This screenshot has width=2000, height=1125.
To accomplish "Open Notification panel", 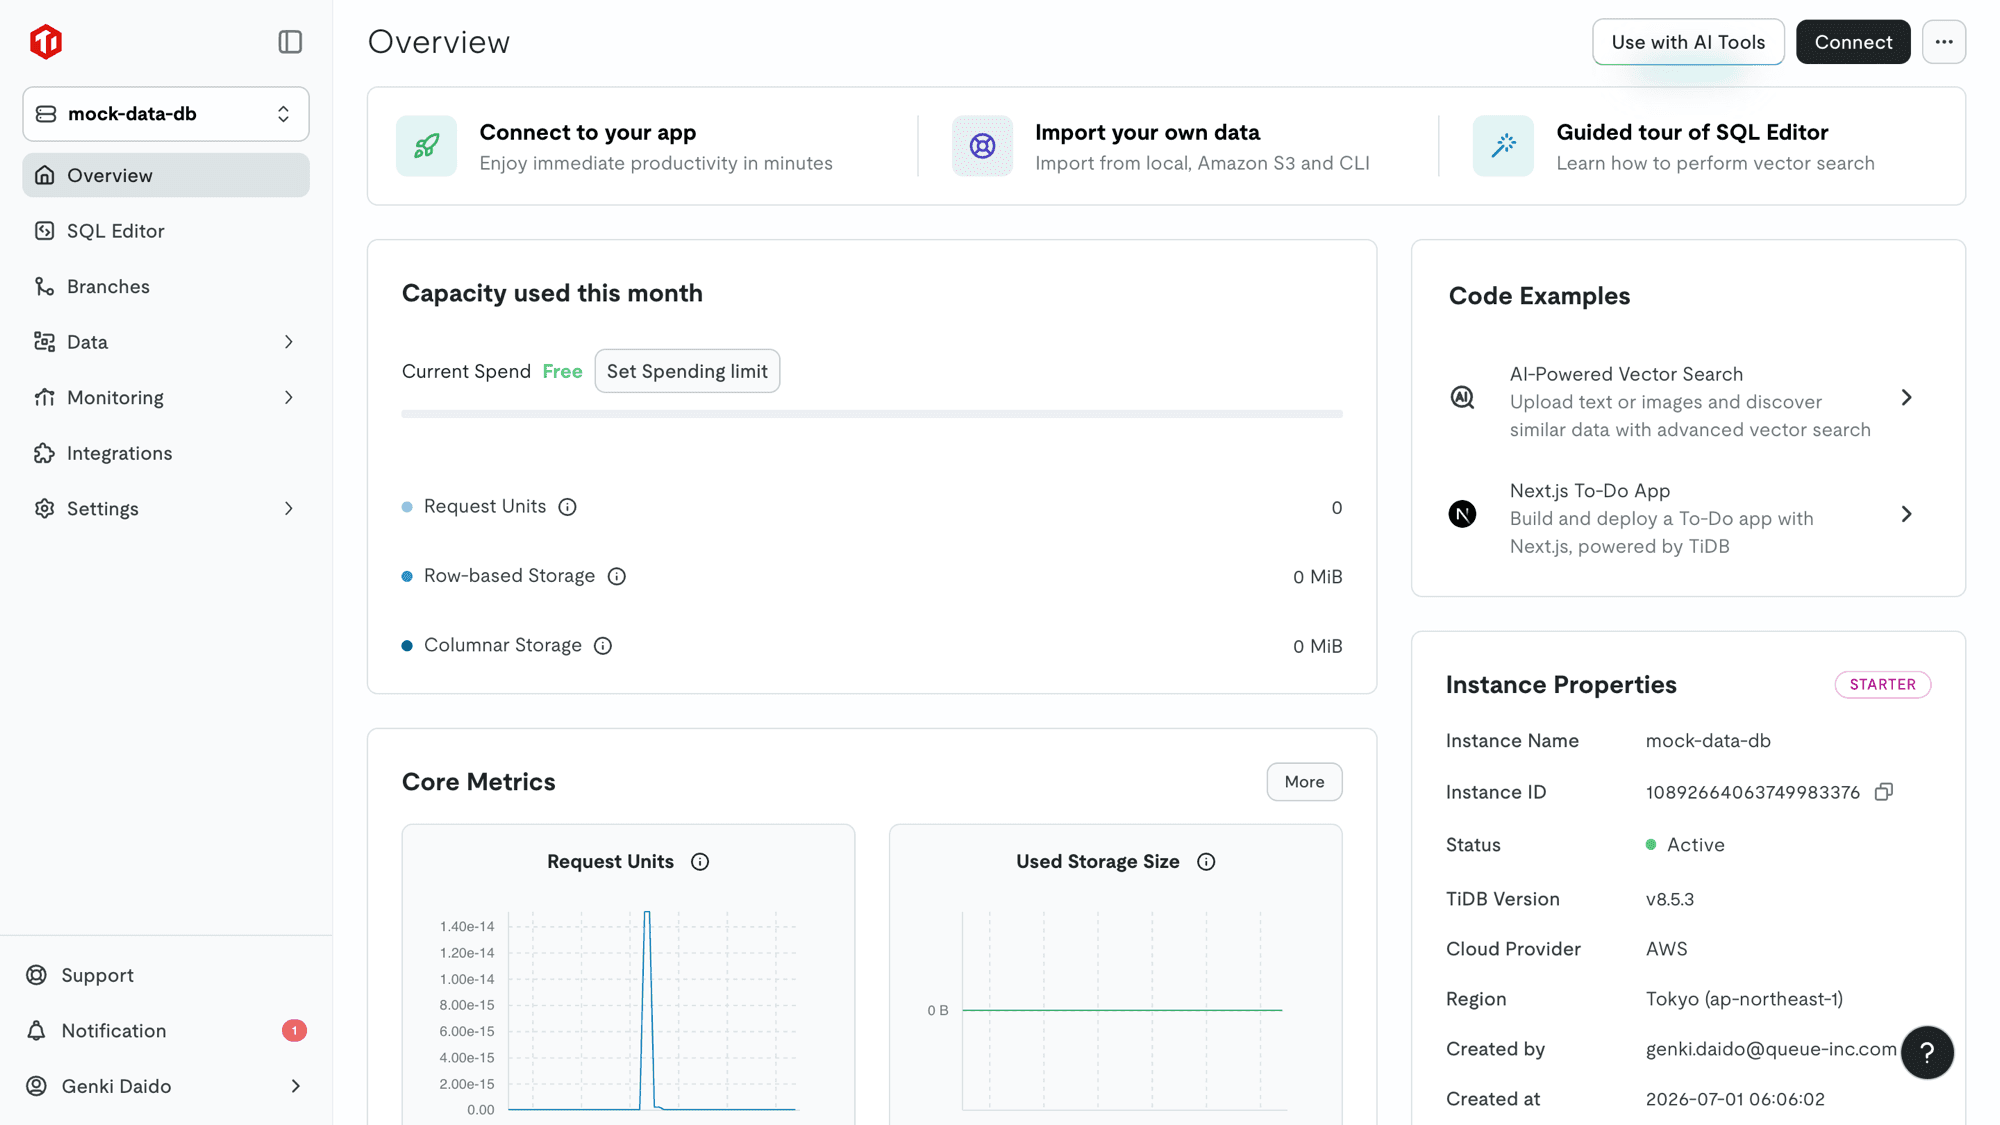I will (x=166, y=1031).
